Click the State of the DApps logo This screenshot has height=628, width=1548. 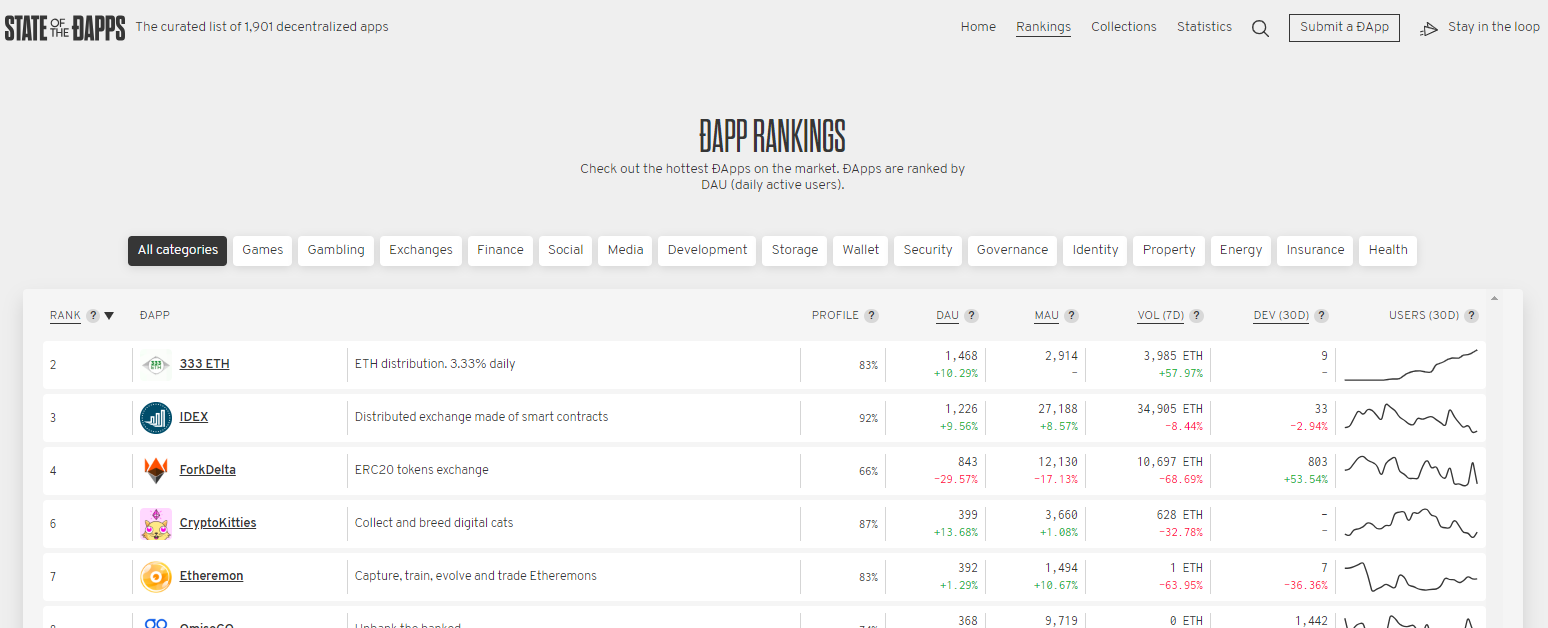65,28
